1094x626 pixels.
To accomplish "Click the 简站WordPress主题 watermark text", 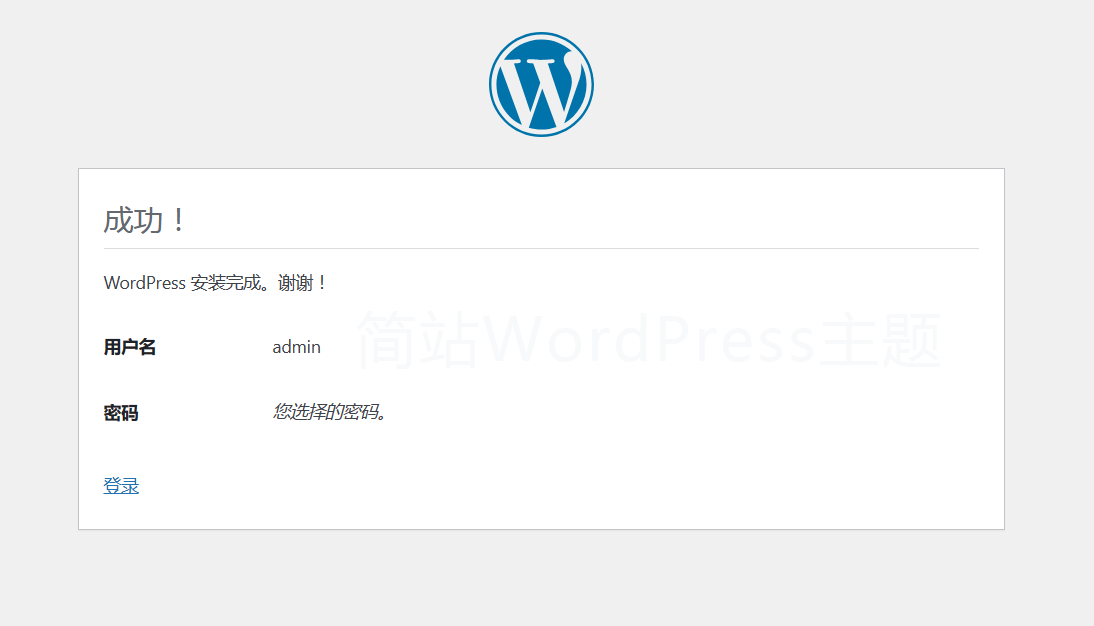I will pos(647,340).
